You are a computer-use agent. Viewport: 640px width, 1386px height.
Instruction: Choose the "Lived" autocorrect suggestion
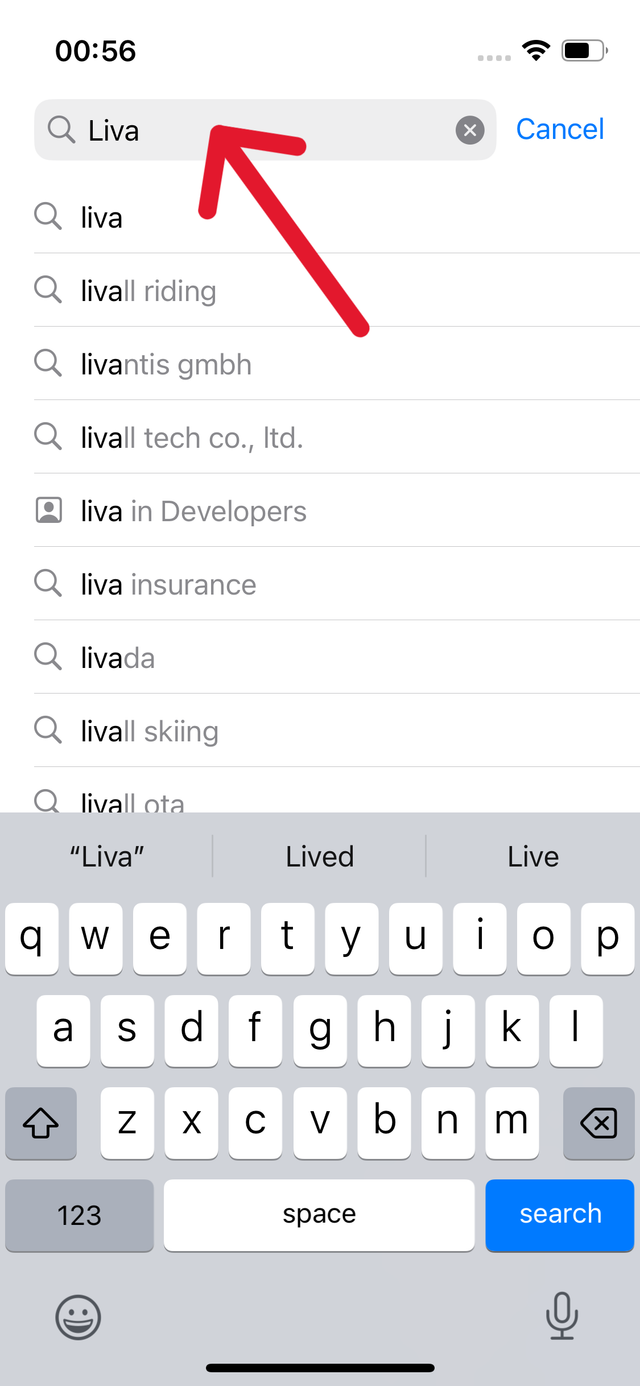tap(320, 857)
